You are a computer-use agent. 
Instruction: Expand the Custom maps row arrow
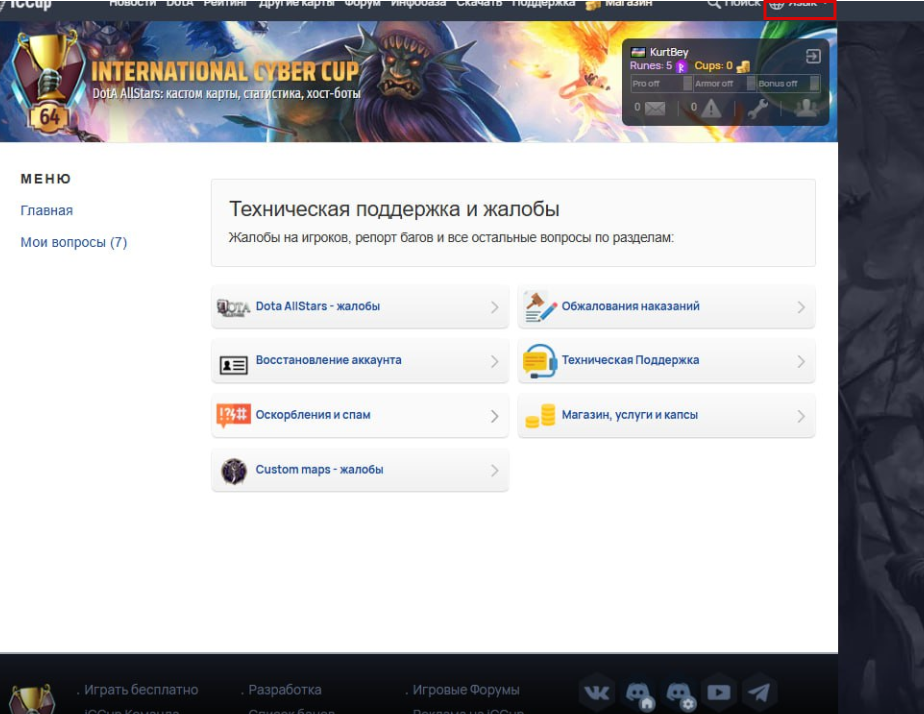[494, 470]
